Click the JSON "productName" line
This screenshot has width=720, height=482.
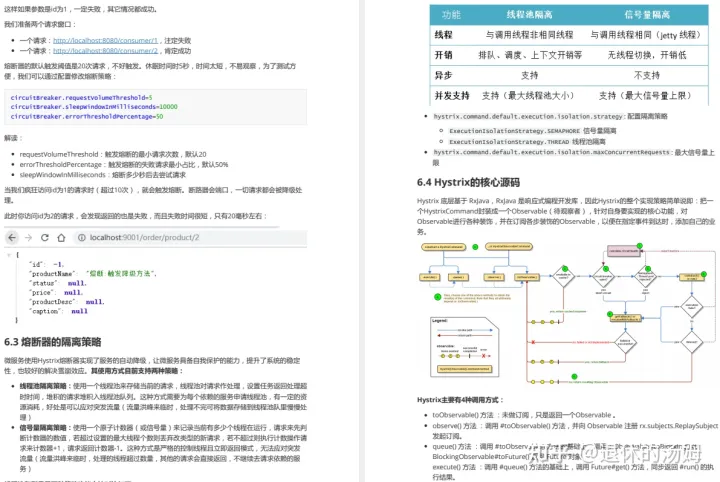[x=93, y=274]
